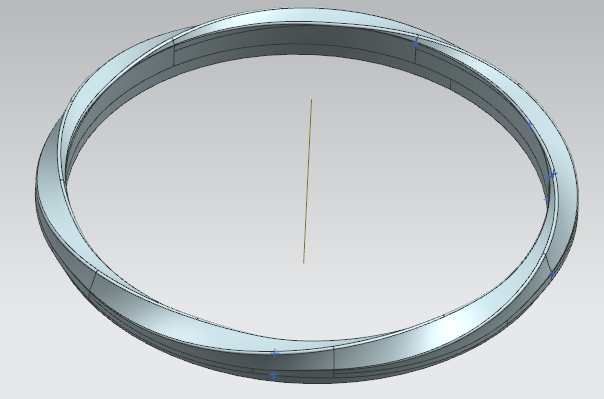The width and height of the screenshot is (604, 399).
Task: Select the vertical seam edge on upper-left inner face
Action: click(174, 54)
